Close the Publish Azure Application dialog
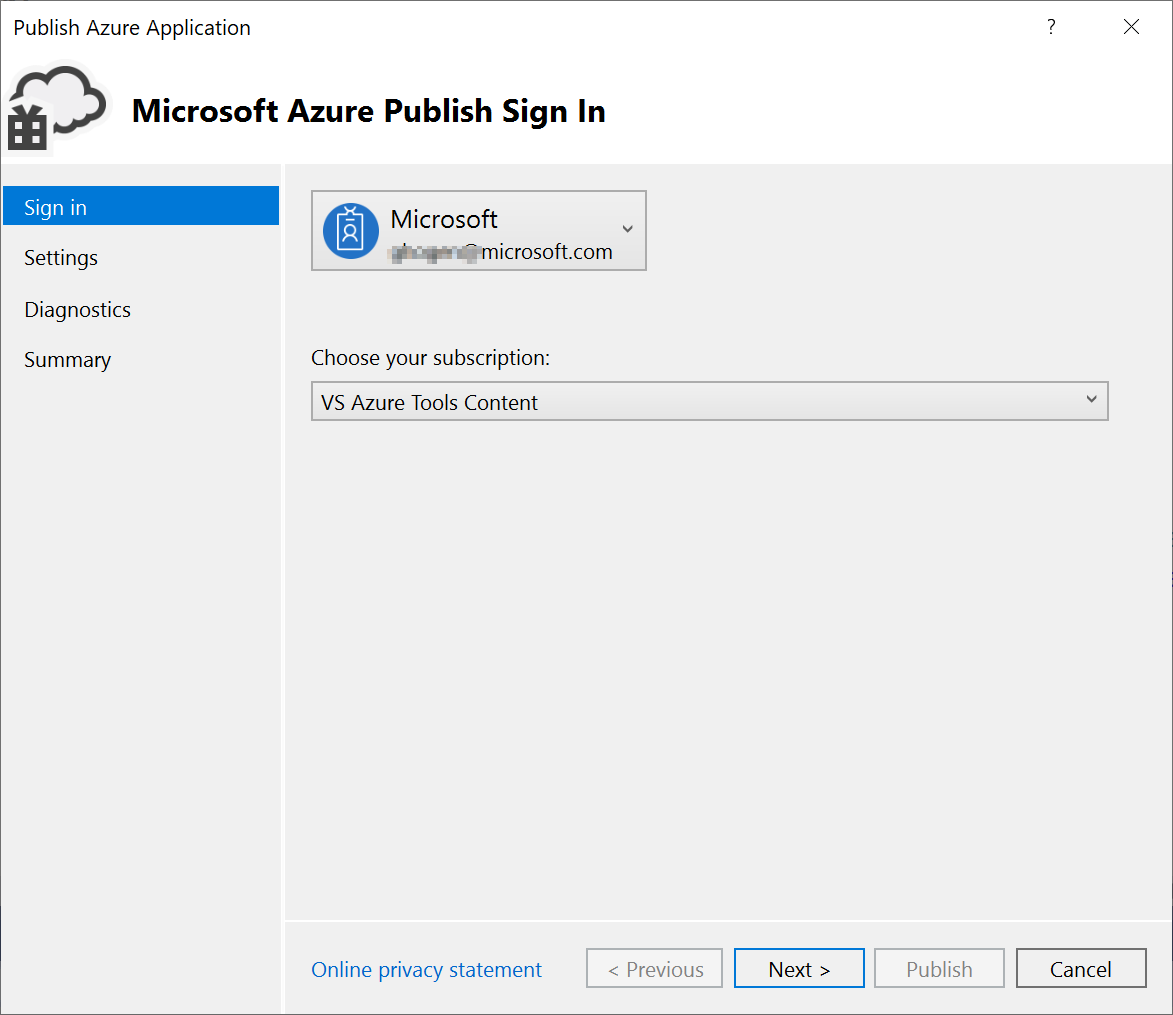Viewport: 1173px width, 1015px height. [1131, 28]
